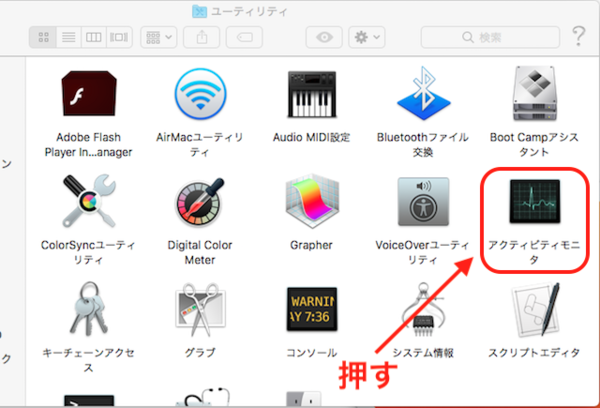Click the ユーティリティ folder icon in title bar

pyautogui.click(x=199, y=11)
